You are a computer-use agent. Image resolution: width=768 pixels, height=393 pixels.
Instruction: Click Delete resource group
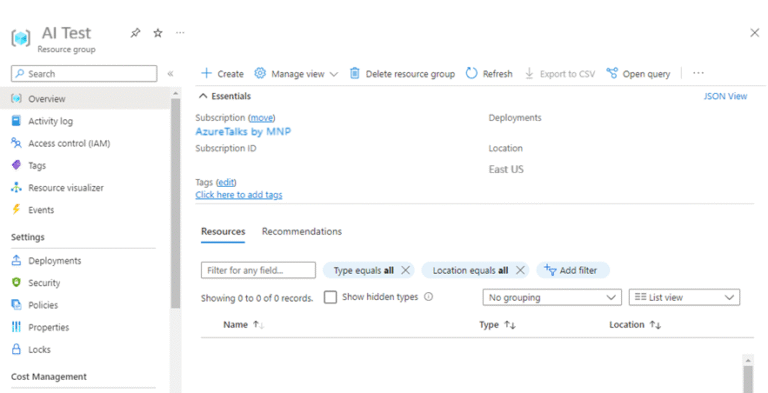[x=402, y=74]
